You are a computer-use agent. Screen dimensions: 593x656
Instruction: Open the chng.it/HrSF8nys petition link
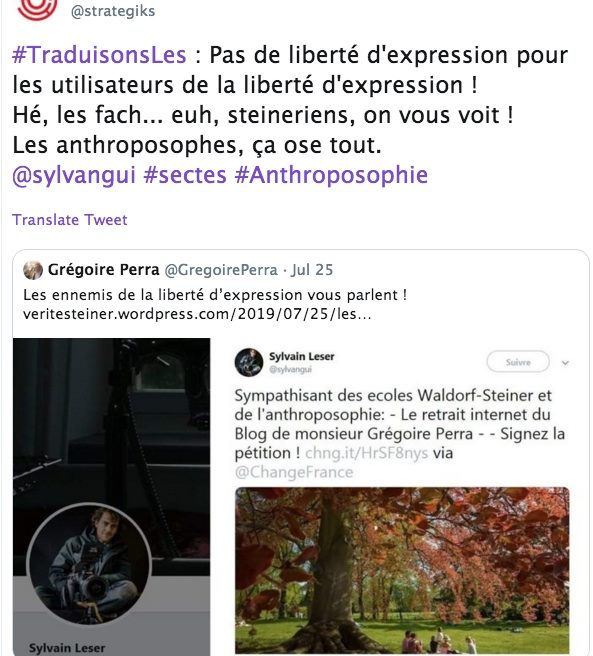point(367,453)
